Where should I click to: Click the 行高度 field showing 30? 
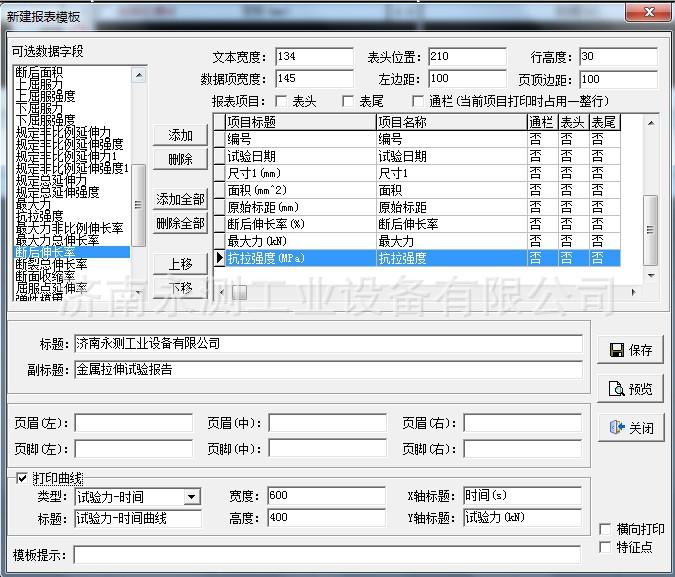[x=619, y=56]
